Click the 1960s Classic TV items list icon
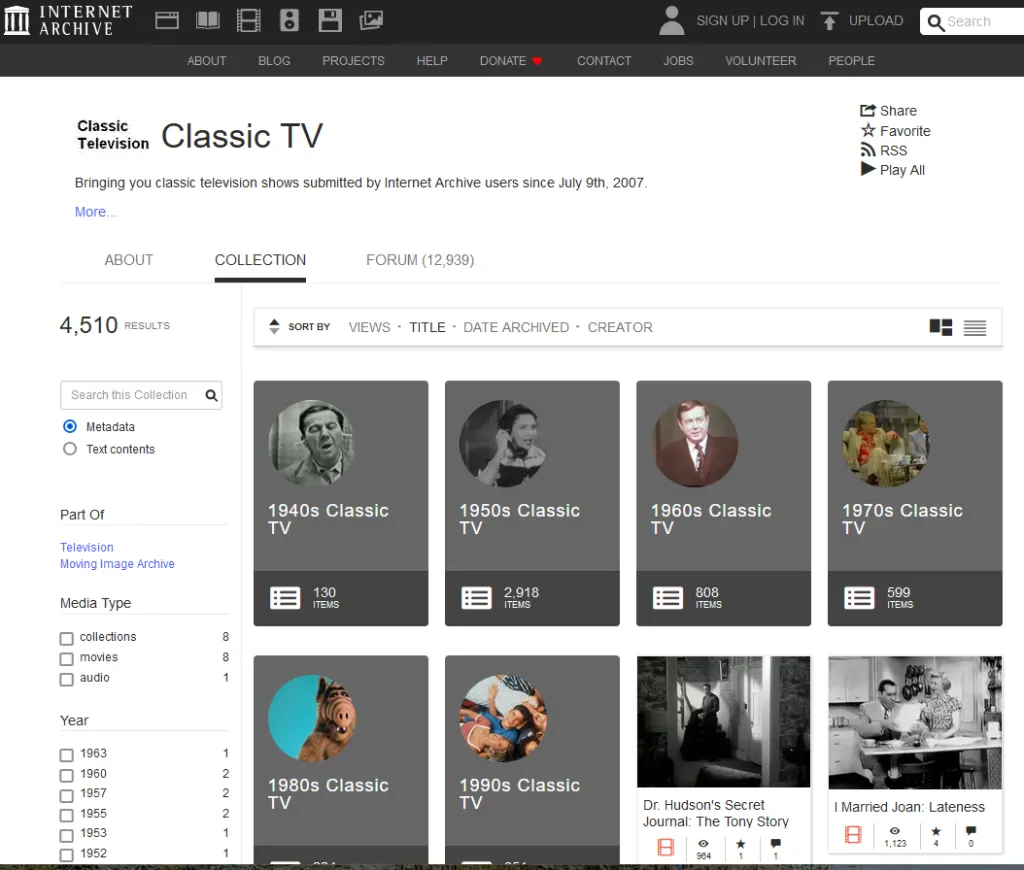The width and height of the screenshot is (1024, 870). 667,598
